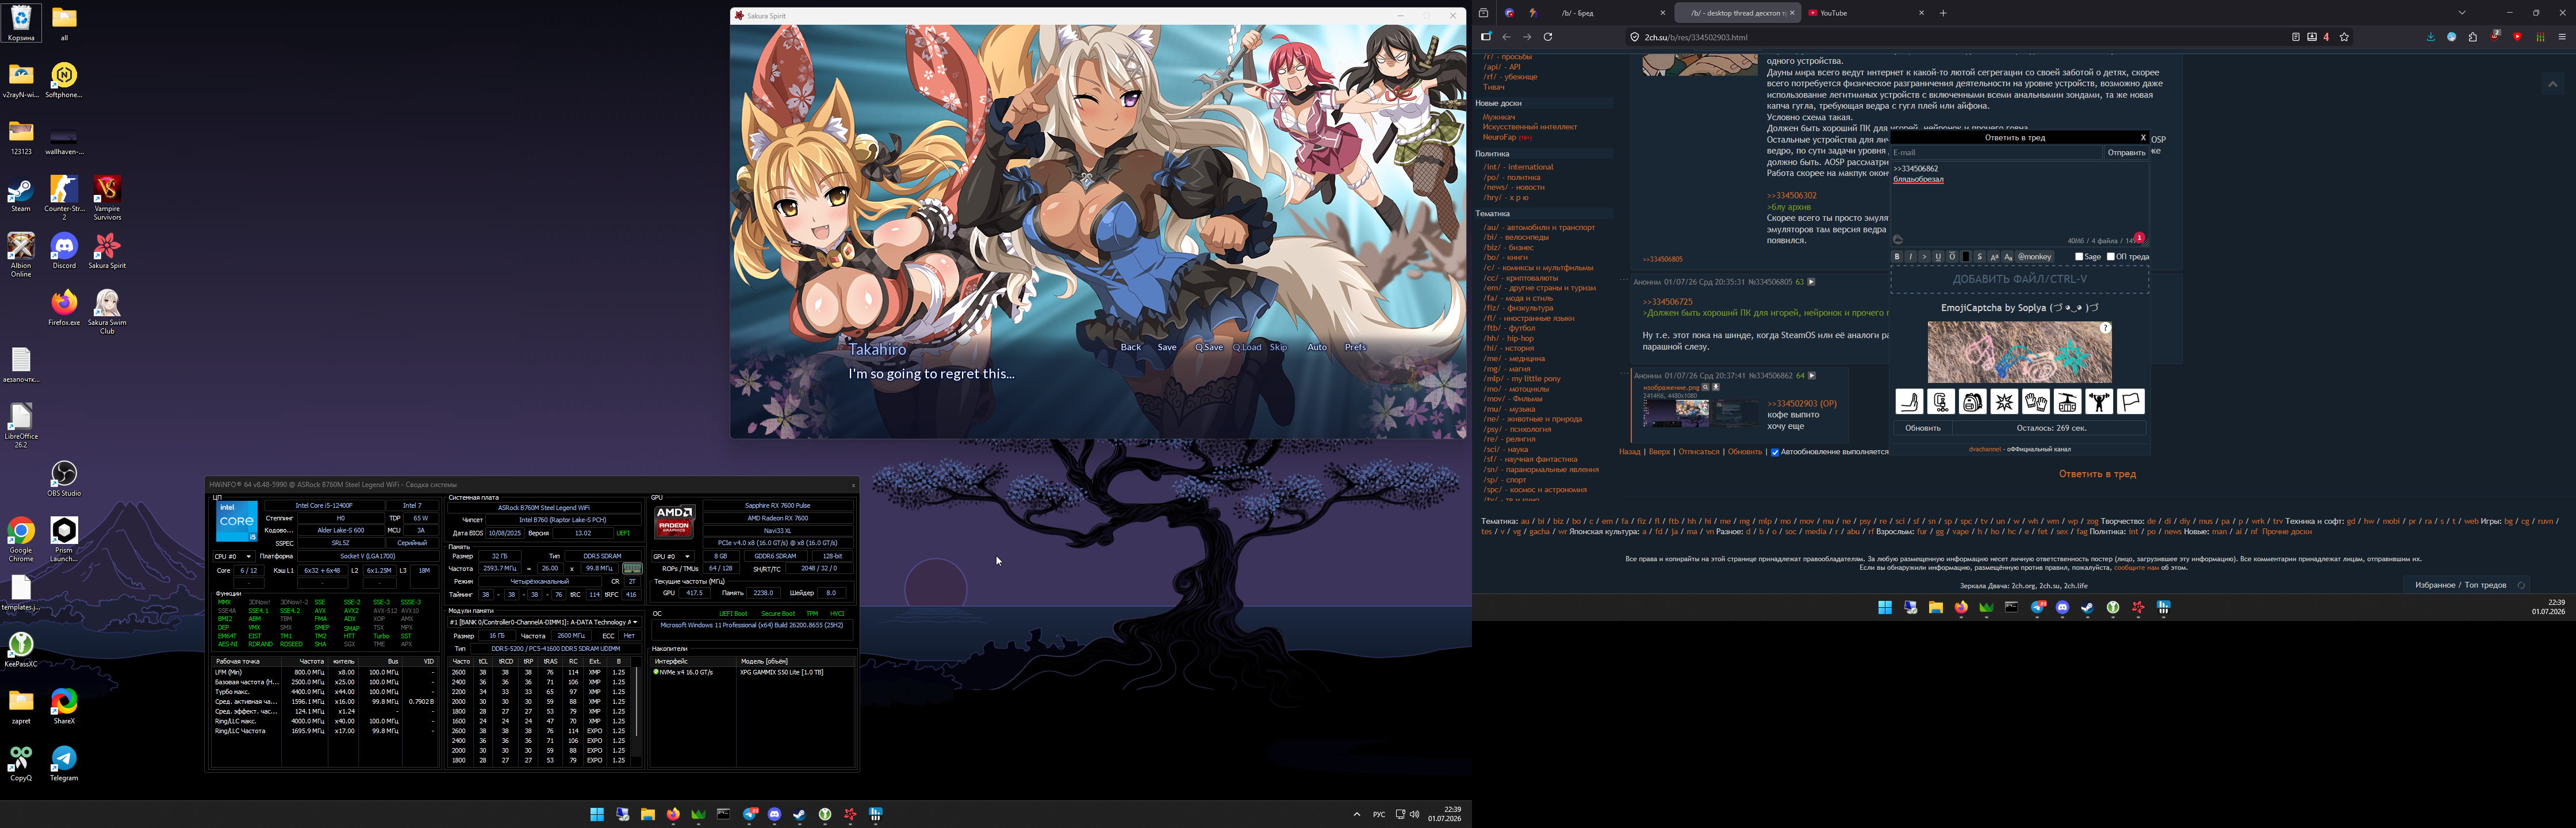The height and width of the screenshot is (828, 2576).
Task: Open the browser extensions puzzle icon
Action: pyautogui.click(x=2473, y=37)
